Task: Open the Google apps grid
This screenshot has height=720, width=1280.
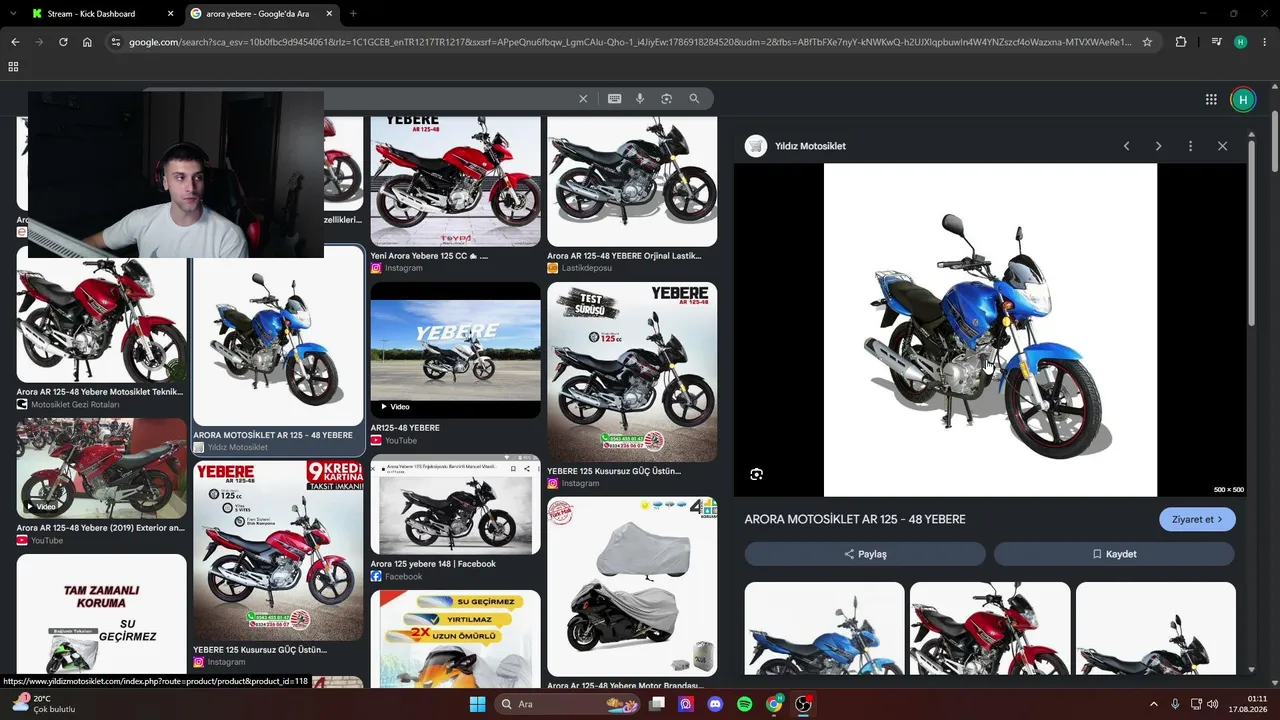Action: coord(1211,99)
